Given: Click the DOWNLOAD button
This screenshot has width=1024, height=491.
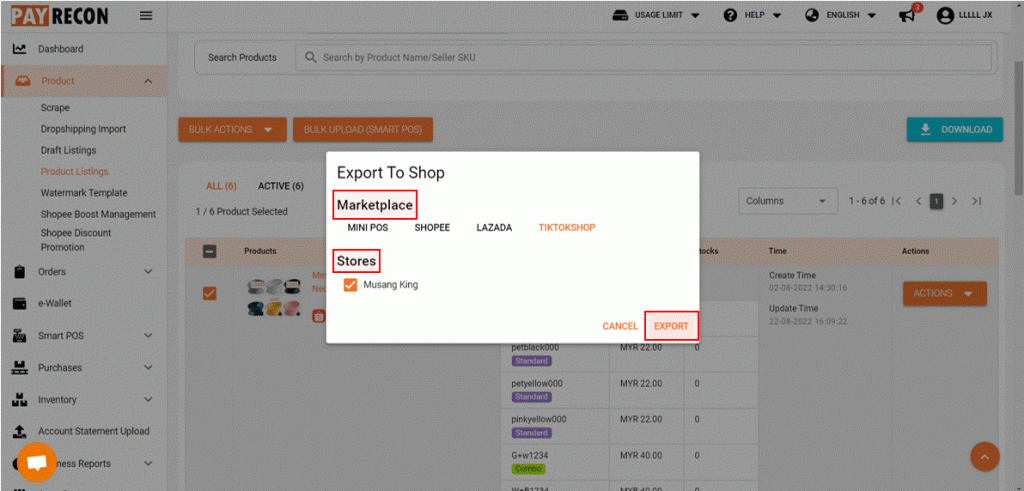Looking at the screenshot, I should click(x=955, y=129).
